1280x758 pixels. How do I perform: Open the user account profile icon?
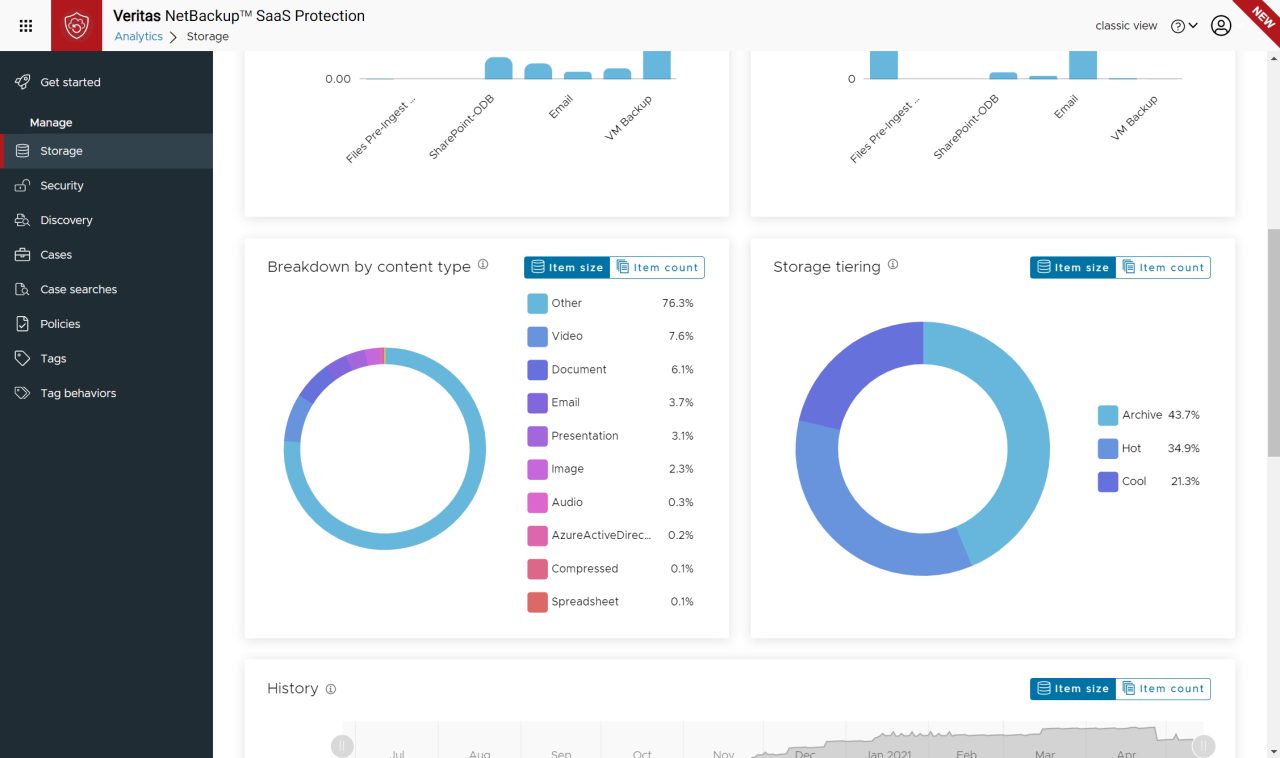[1221, 26]
